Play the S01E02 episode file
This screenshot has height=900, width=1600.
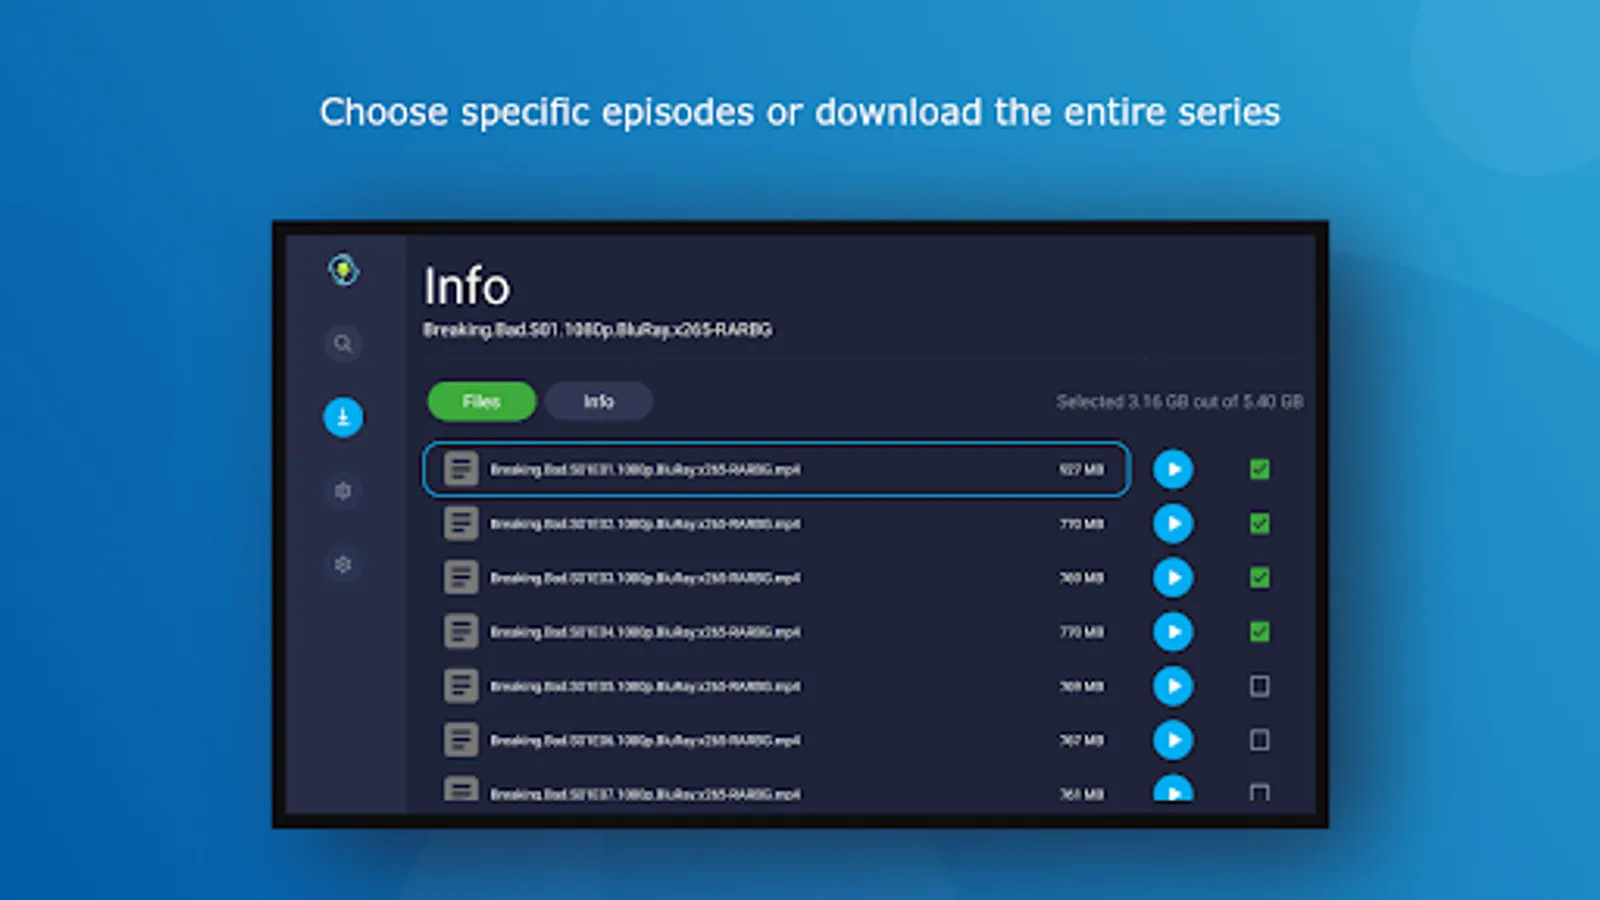[x=1173, y=523]
